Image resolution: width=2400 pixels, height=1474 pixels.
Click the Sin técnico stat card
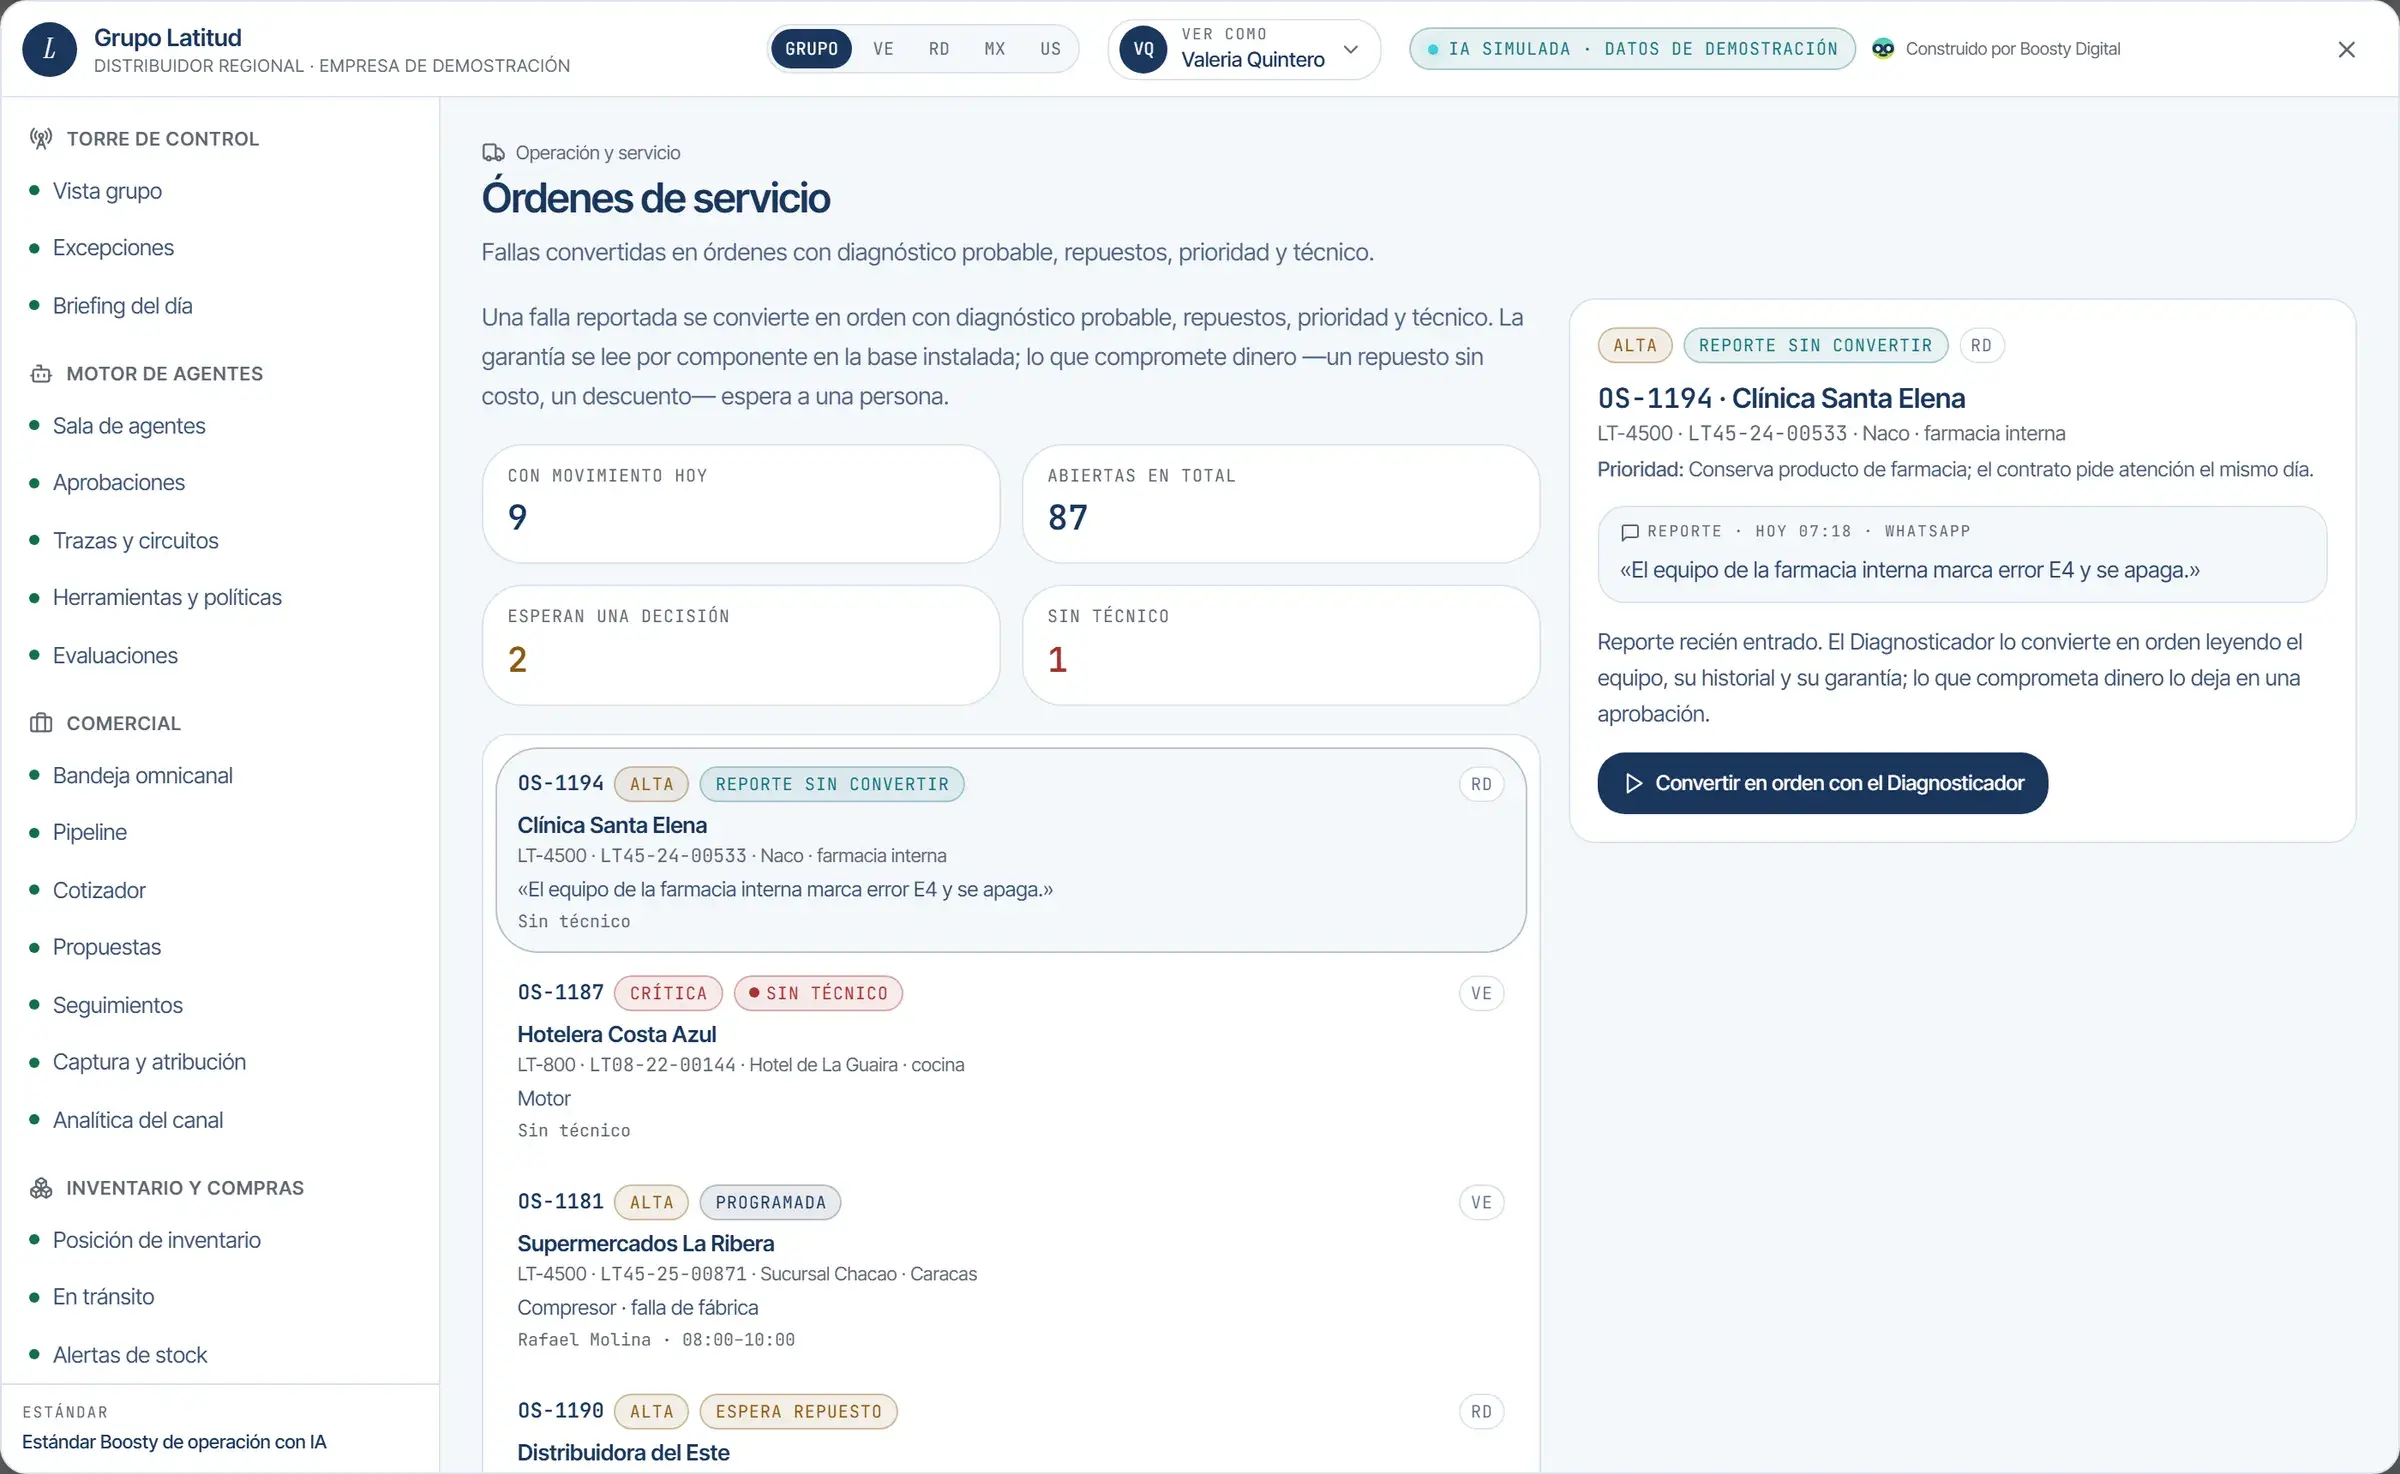(x=1281, y=645)
